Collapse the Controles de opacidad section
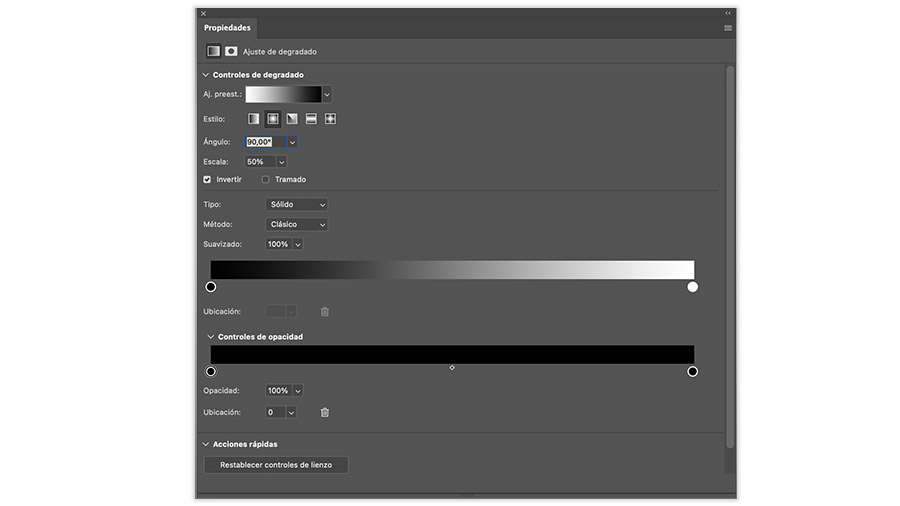900x506 pixels. coord(211,337)
